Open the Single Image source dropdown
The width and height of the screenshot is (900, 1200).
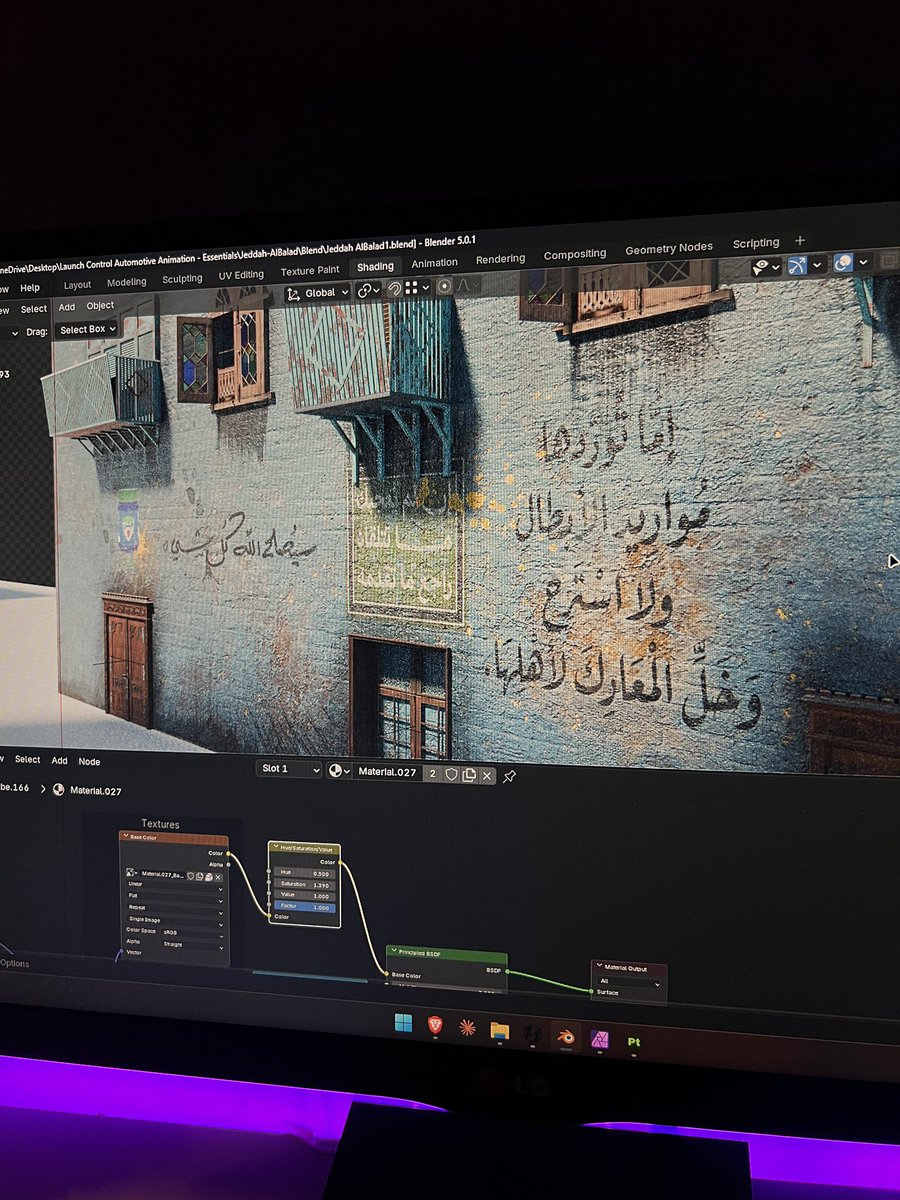coord(174,920)
